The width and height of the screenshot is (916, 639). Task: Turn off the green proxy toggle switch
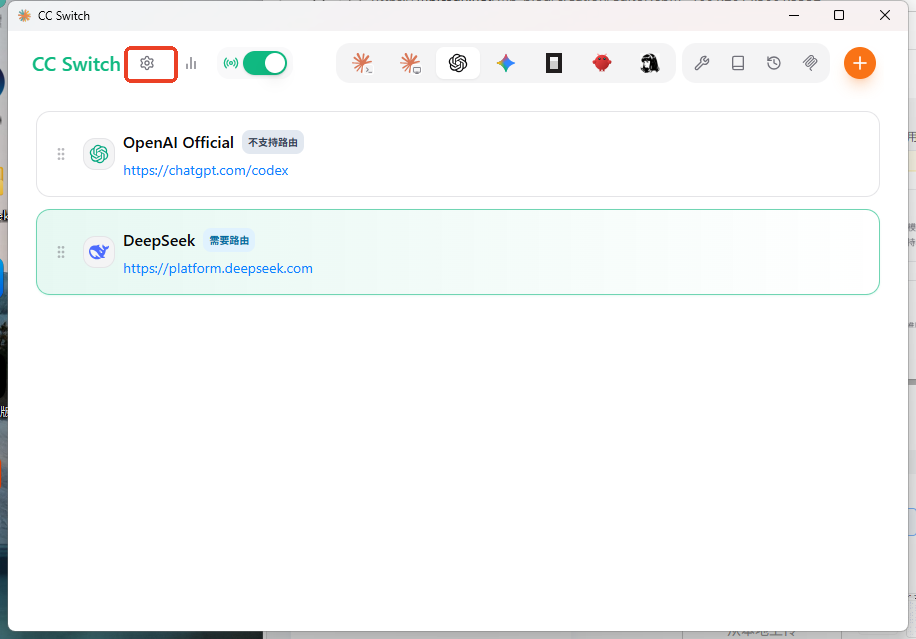[265, 63]
